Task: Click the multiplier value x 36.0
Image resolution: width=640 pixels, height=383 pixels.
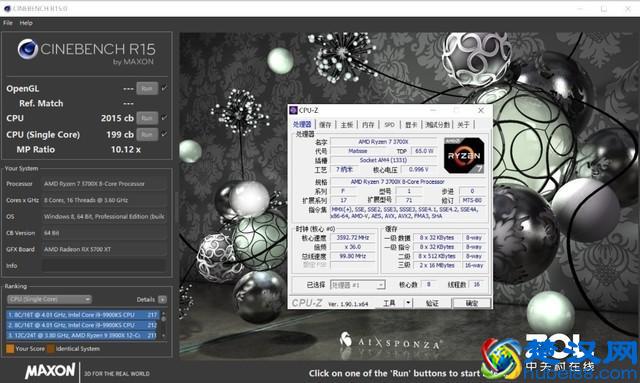Action: (353, 247)
